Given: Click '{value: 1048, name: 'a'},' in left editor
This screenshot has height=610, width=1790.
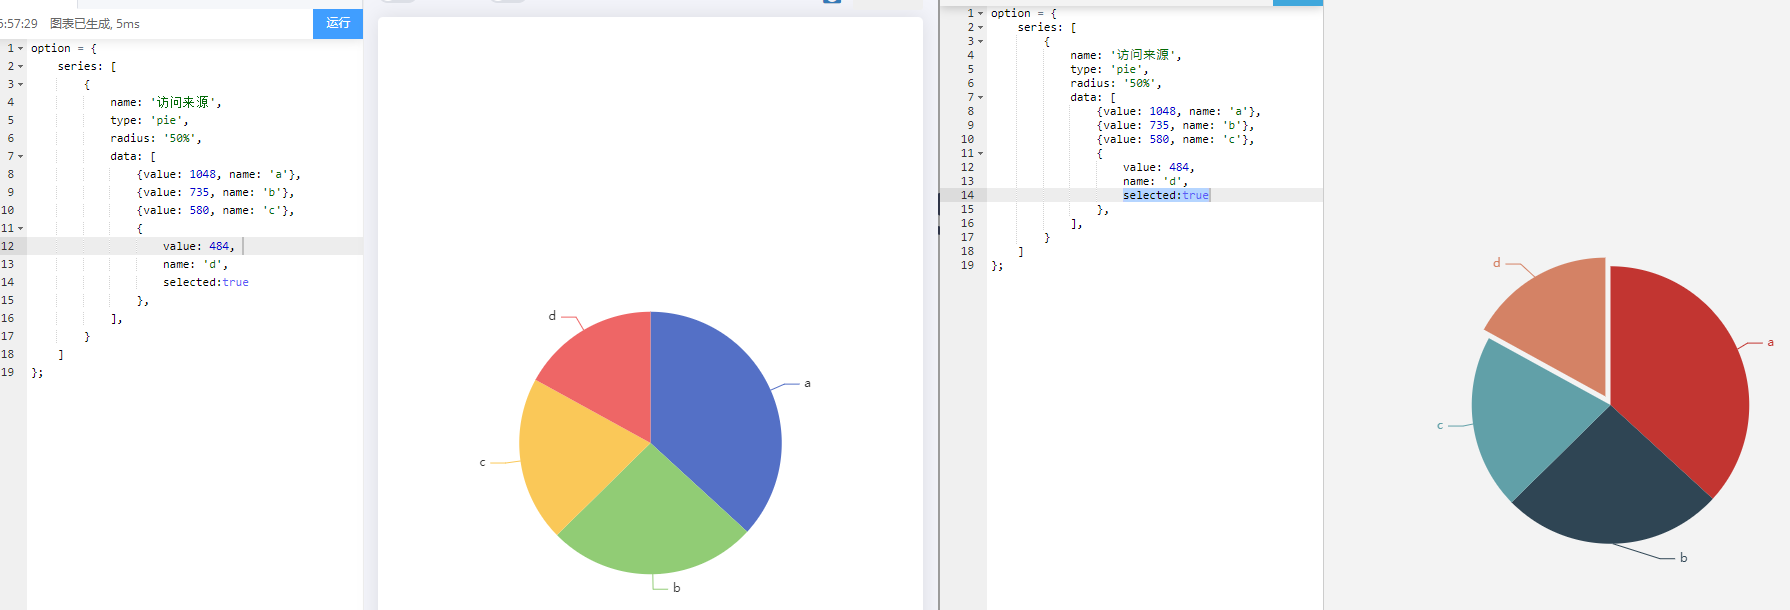Looking at the screenshot, I should 219,174.
